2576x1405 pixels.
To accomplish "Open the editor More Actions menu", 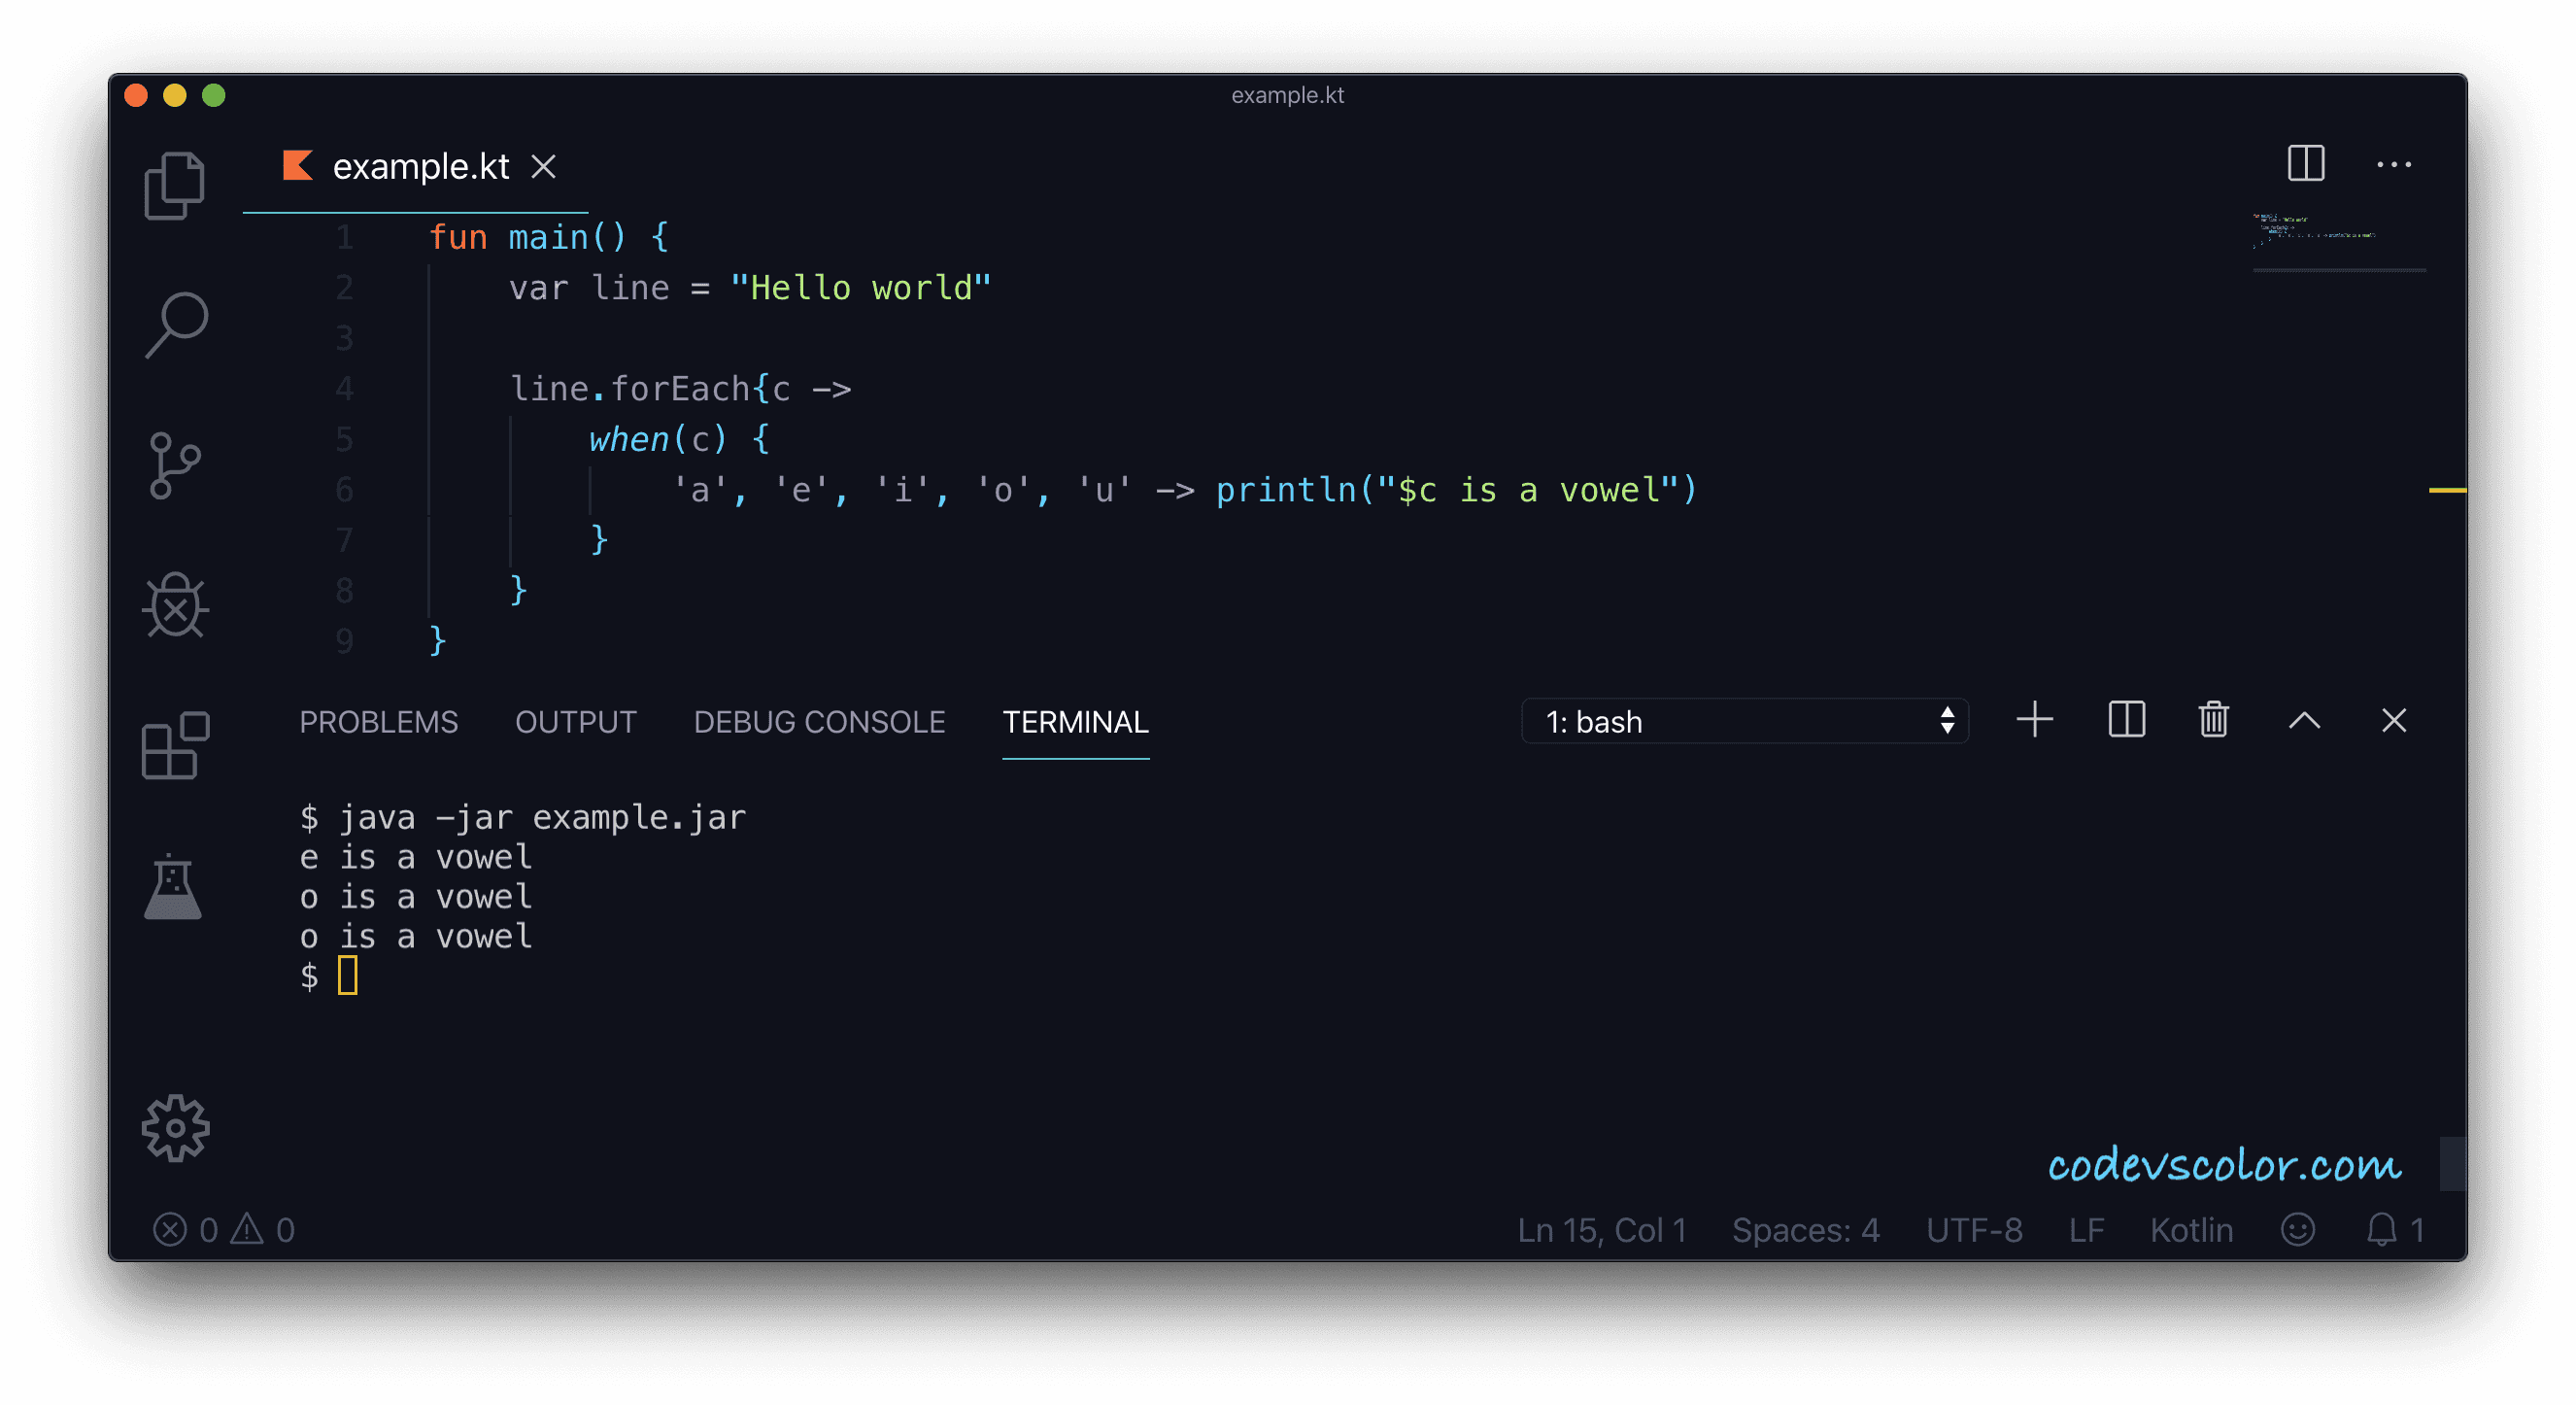I will pos(2394,165).
